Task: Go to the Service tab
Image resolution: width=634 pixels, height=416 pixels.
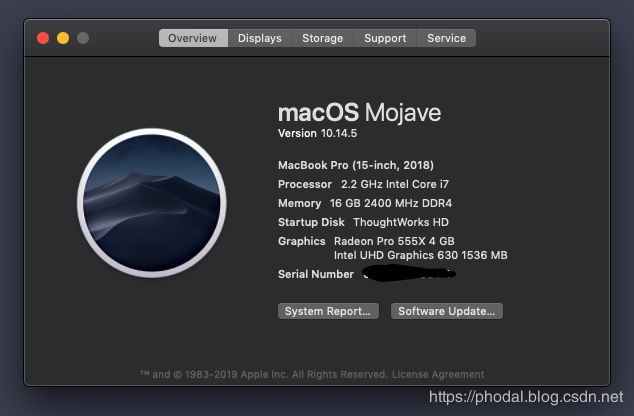Action: click(446, 38)
